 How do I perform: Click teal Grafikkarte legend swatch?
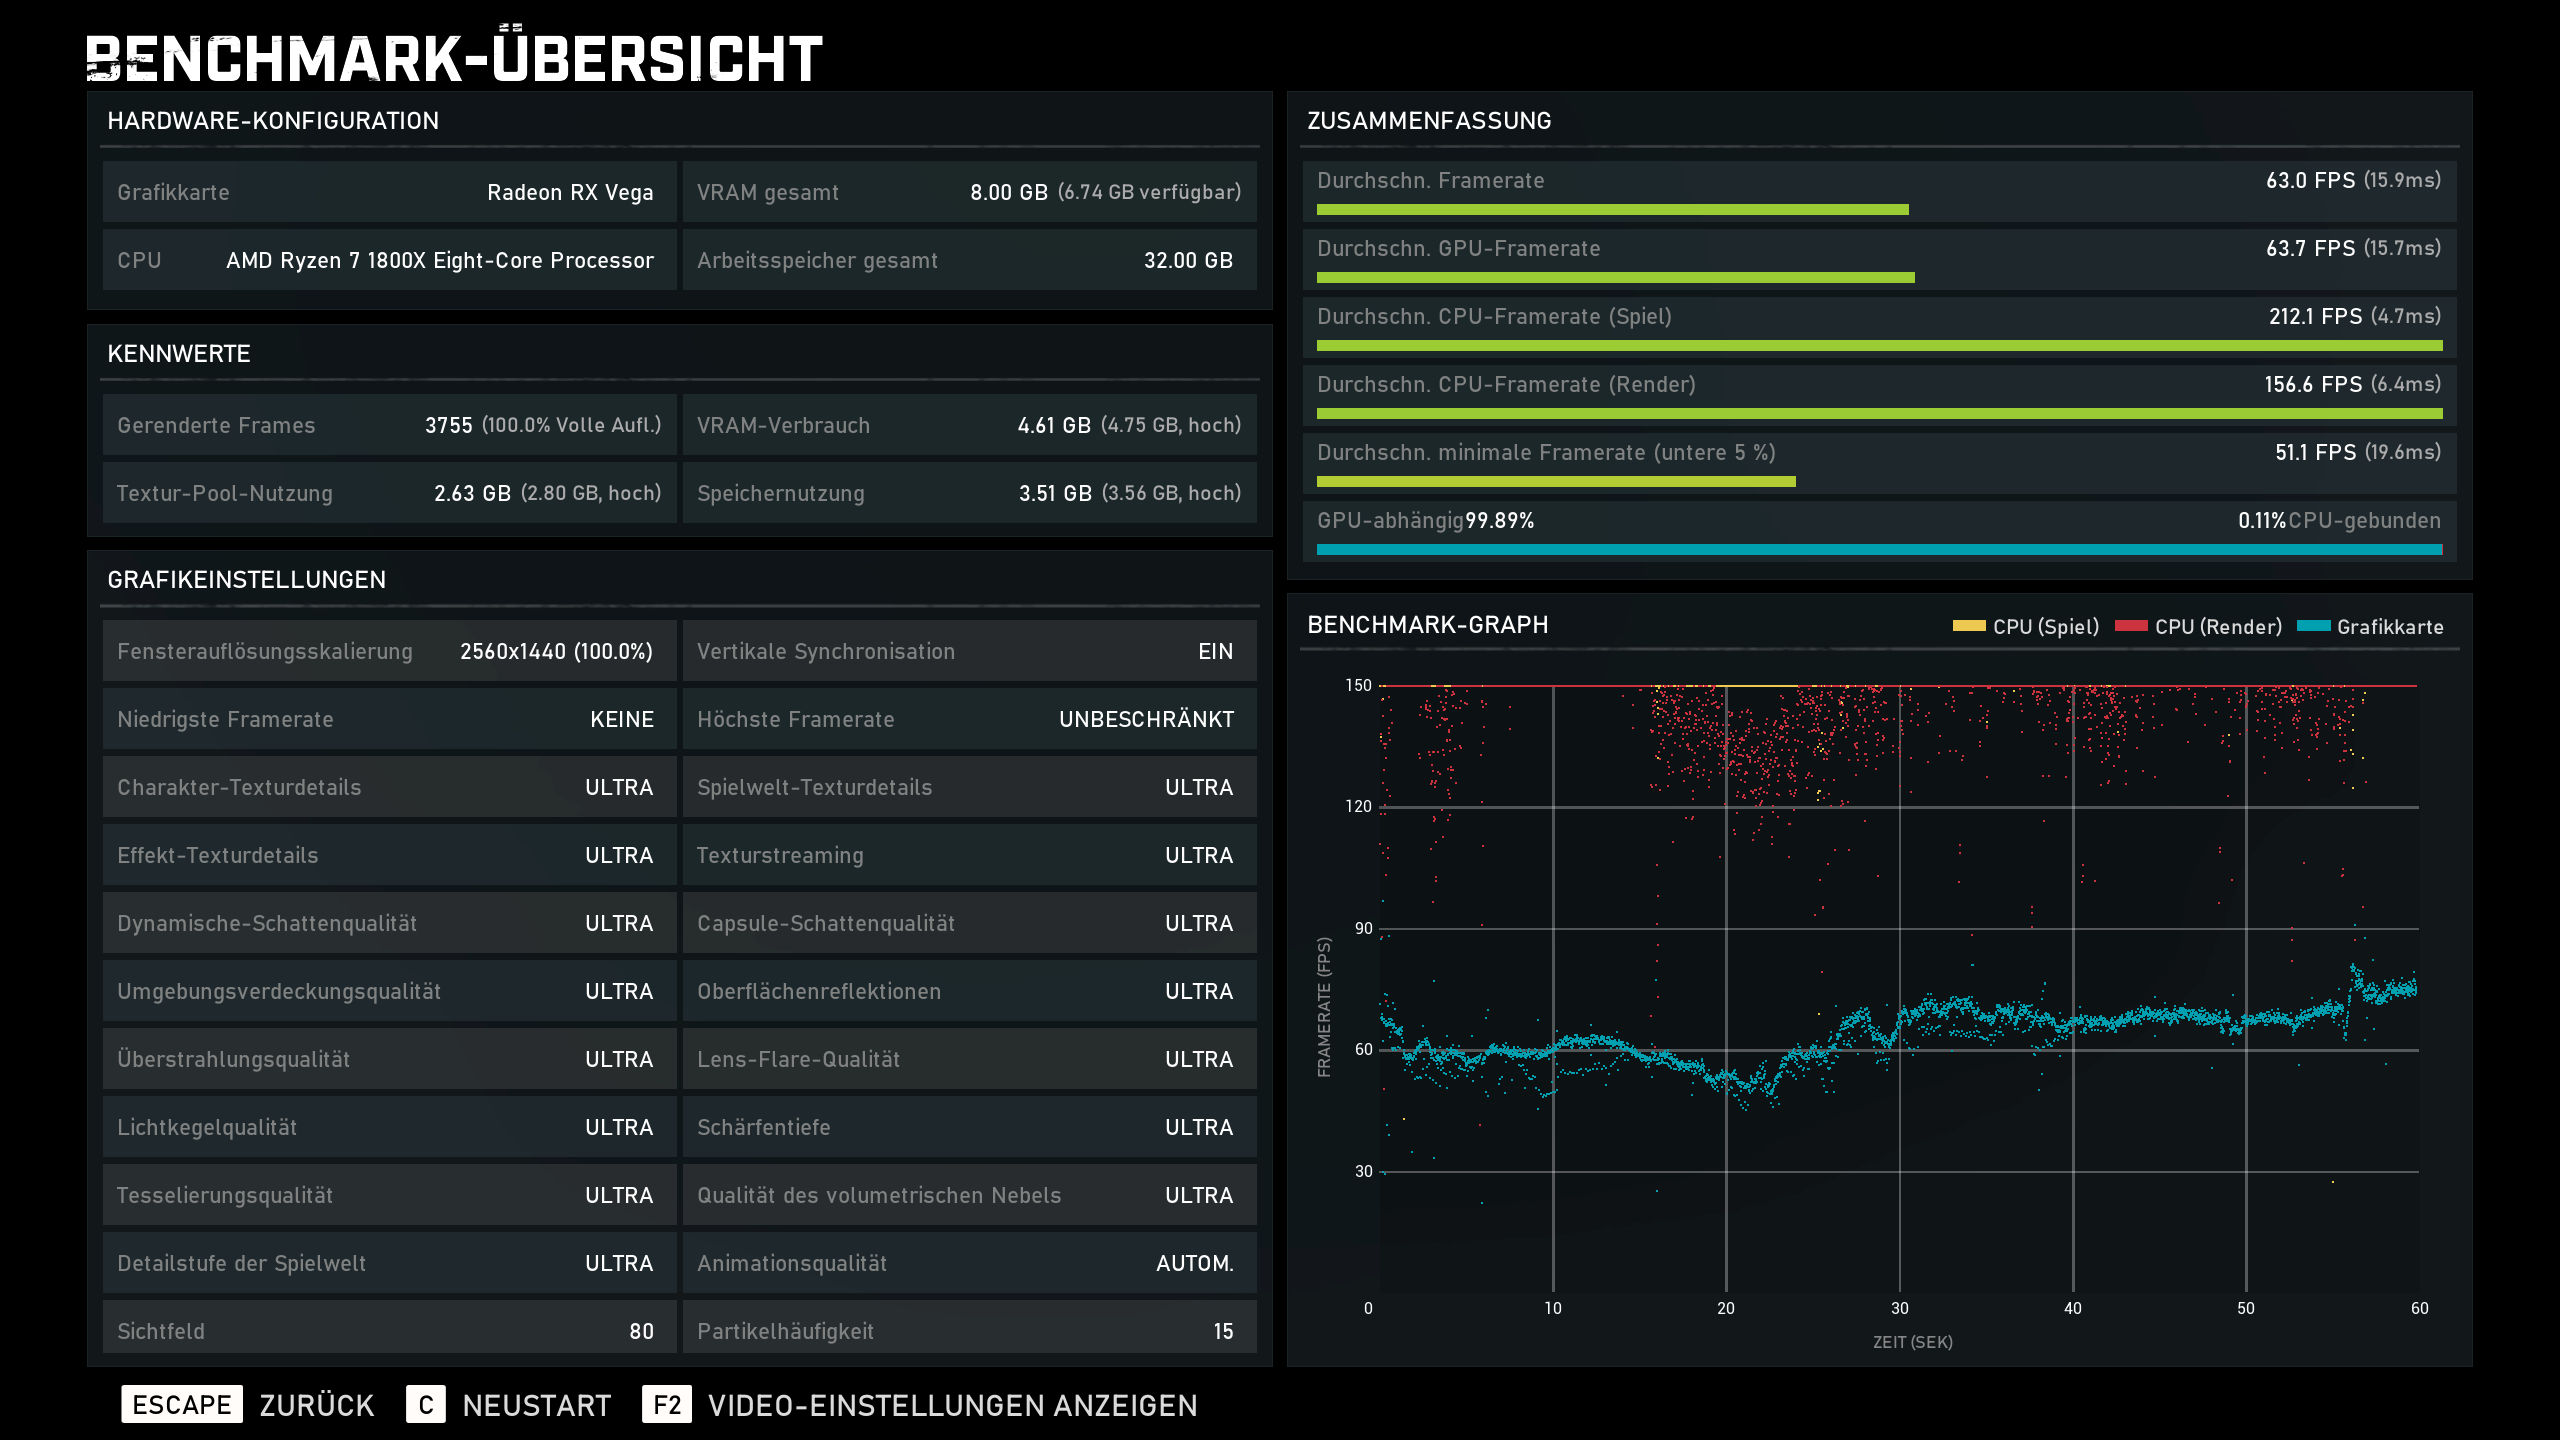click(x=2313, y=627)
